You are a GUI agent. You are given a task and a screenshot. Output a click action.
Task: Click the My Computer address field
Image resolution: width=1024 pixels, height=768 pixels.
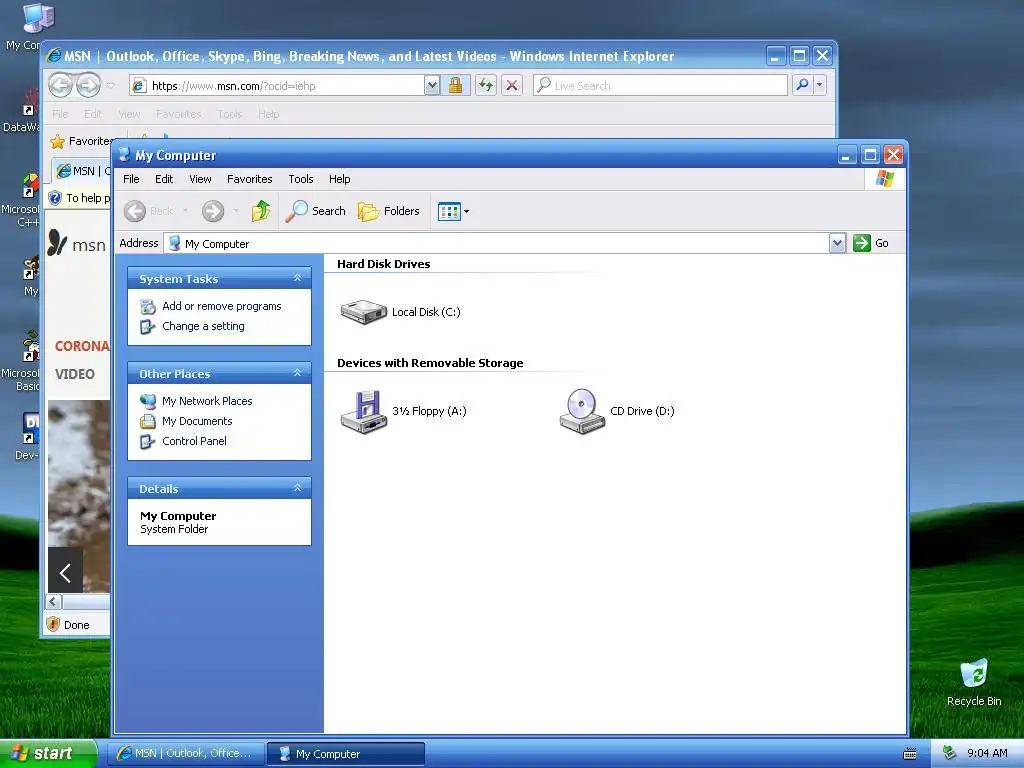coord(497,244)
